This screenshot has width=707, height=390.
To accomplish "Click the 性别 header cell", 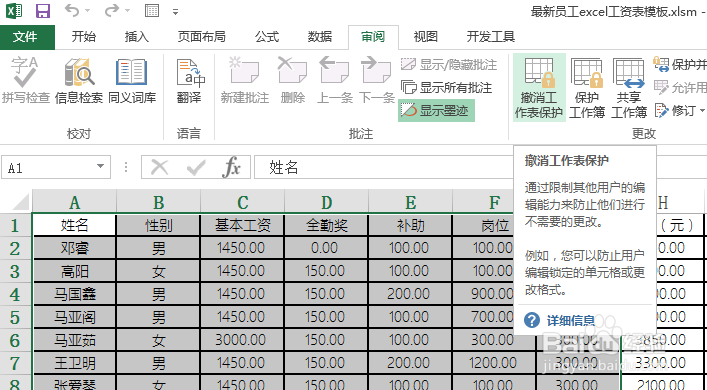I will pos(158,225).
